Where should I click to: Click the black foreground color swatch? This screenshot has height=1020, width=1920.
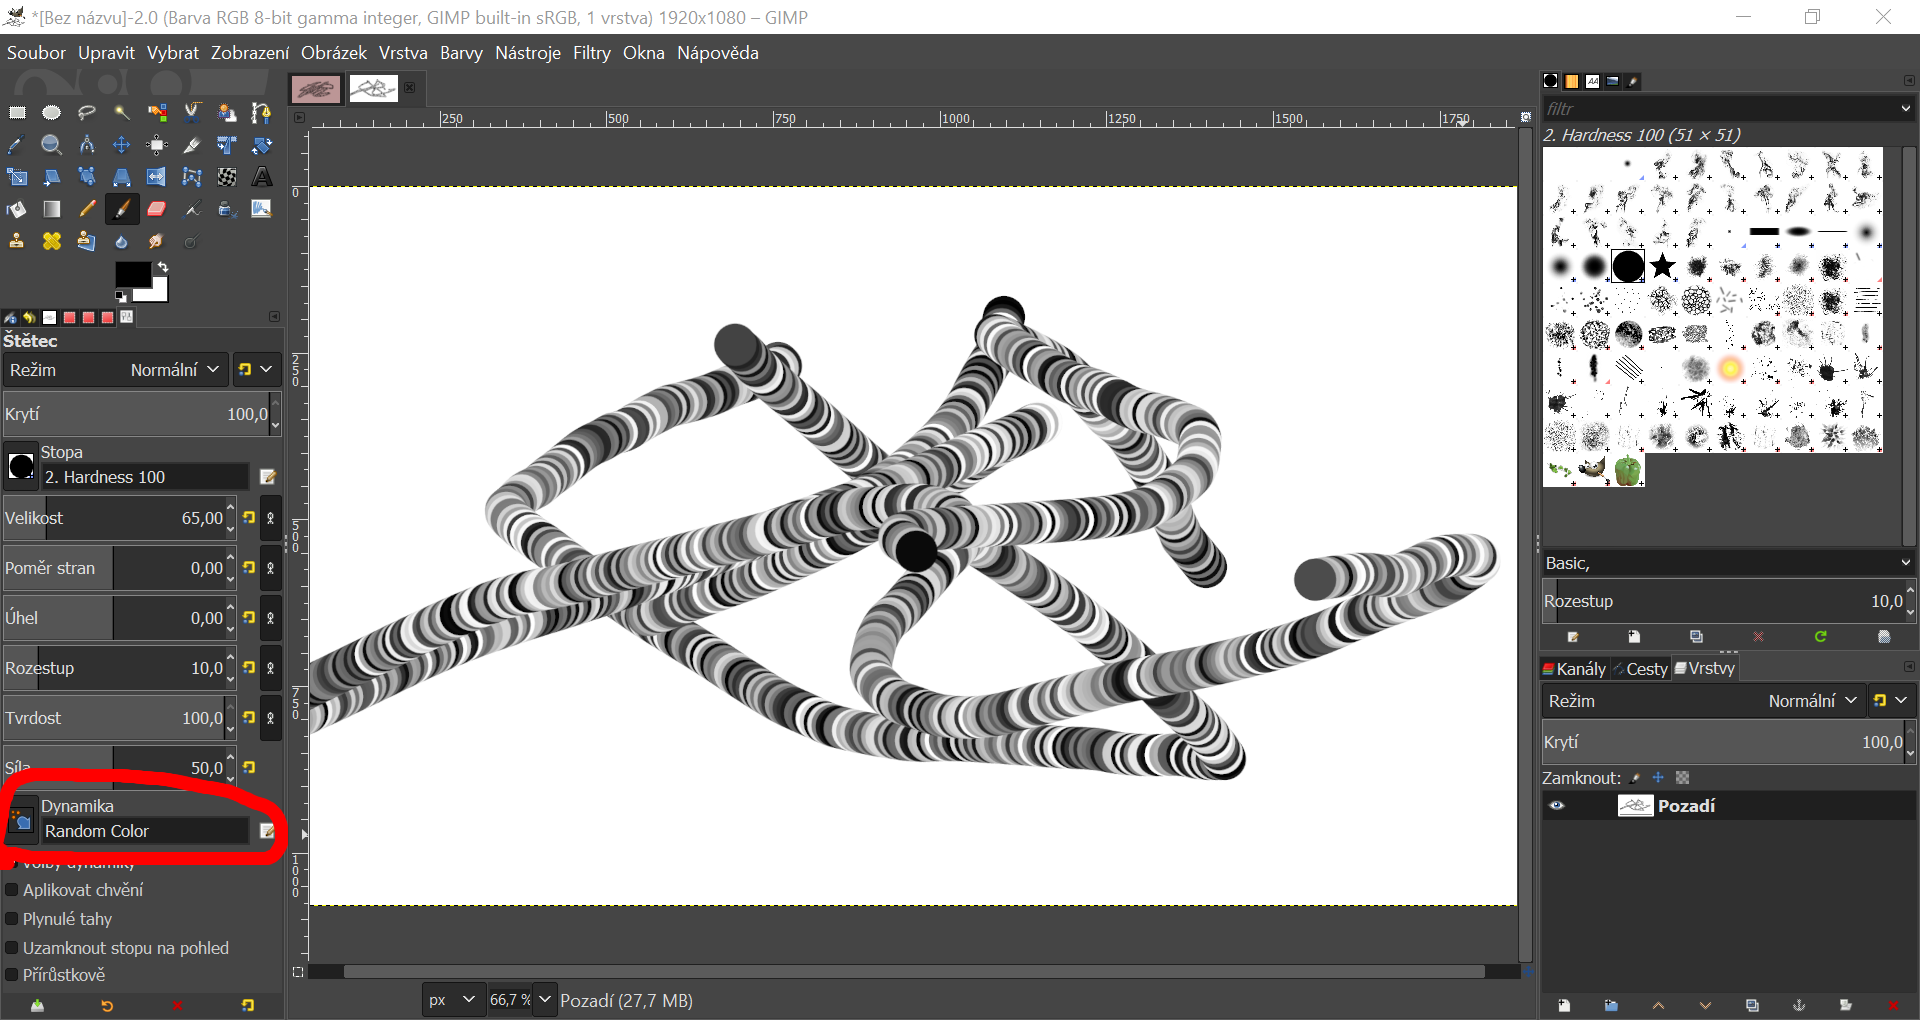click(133, 274)
